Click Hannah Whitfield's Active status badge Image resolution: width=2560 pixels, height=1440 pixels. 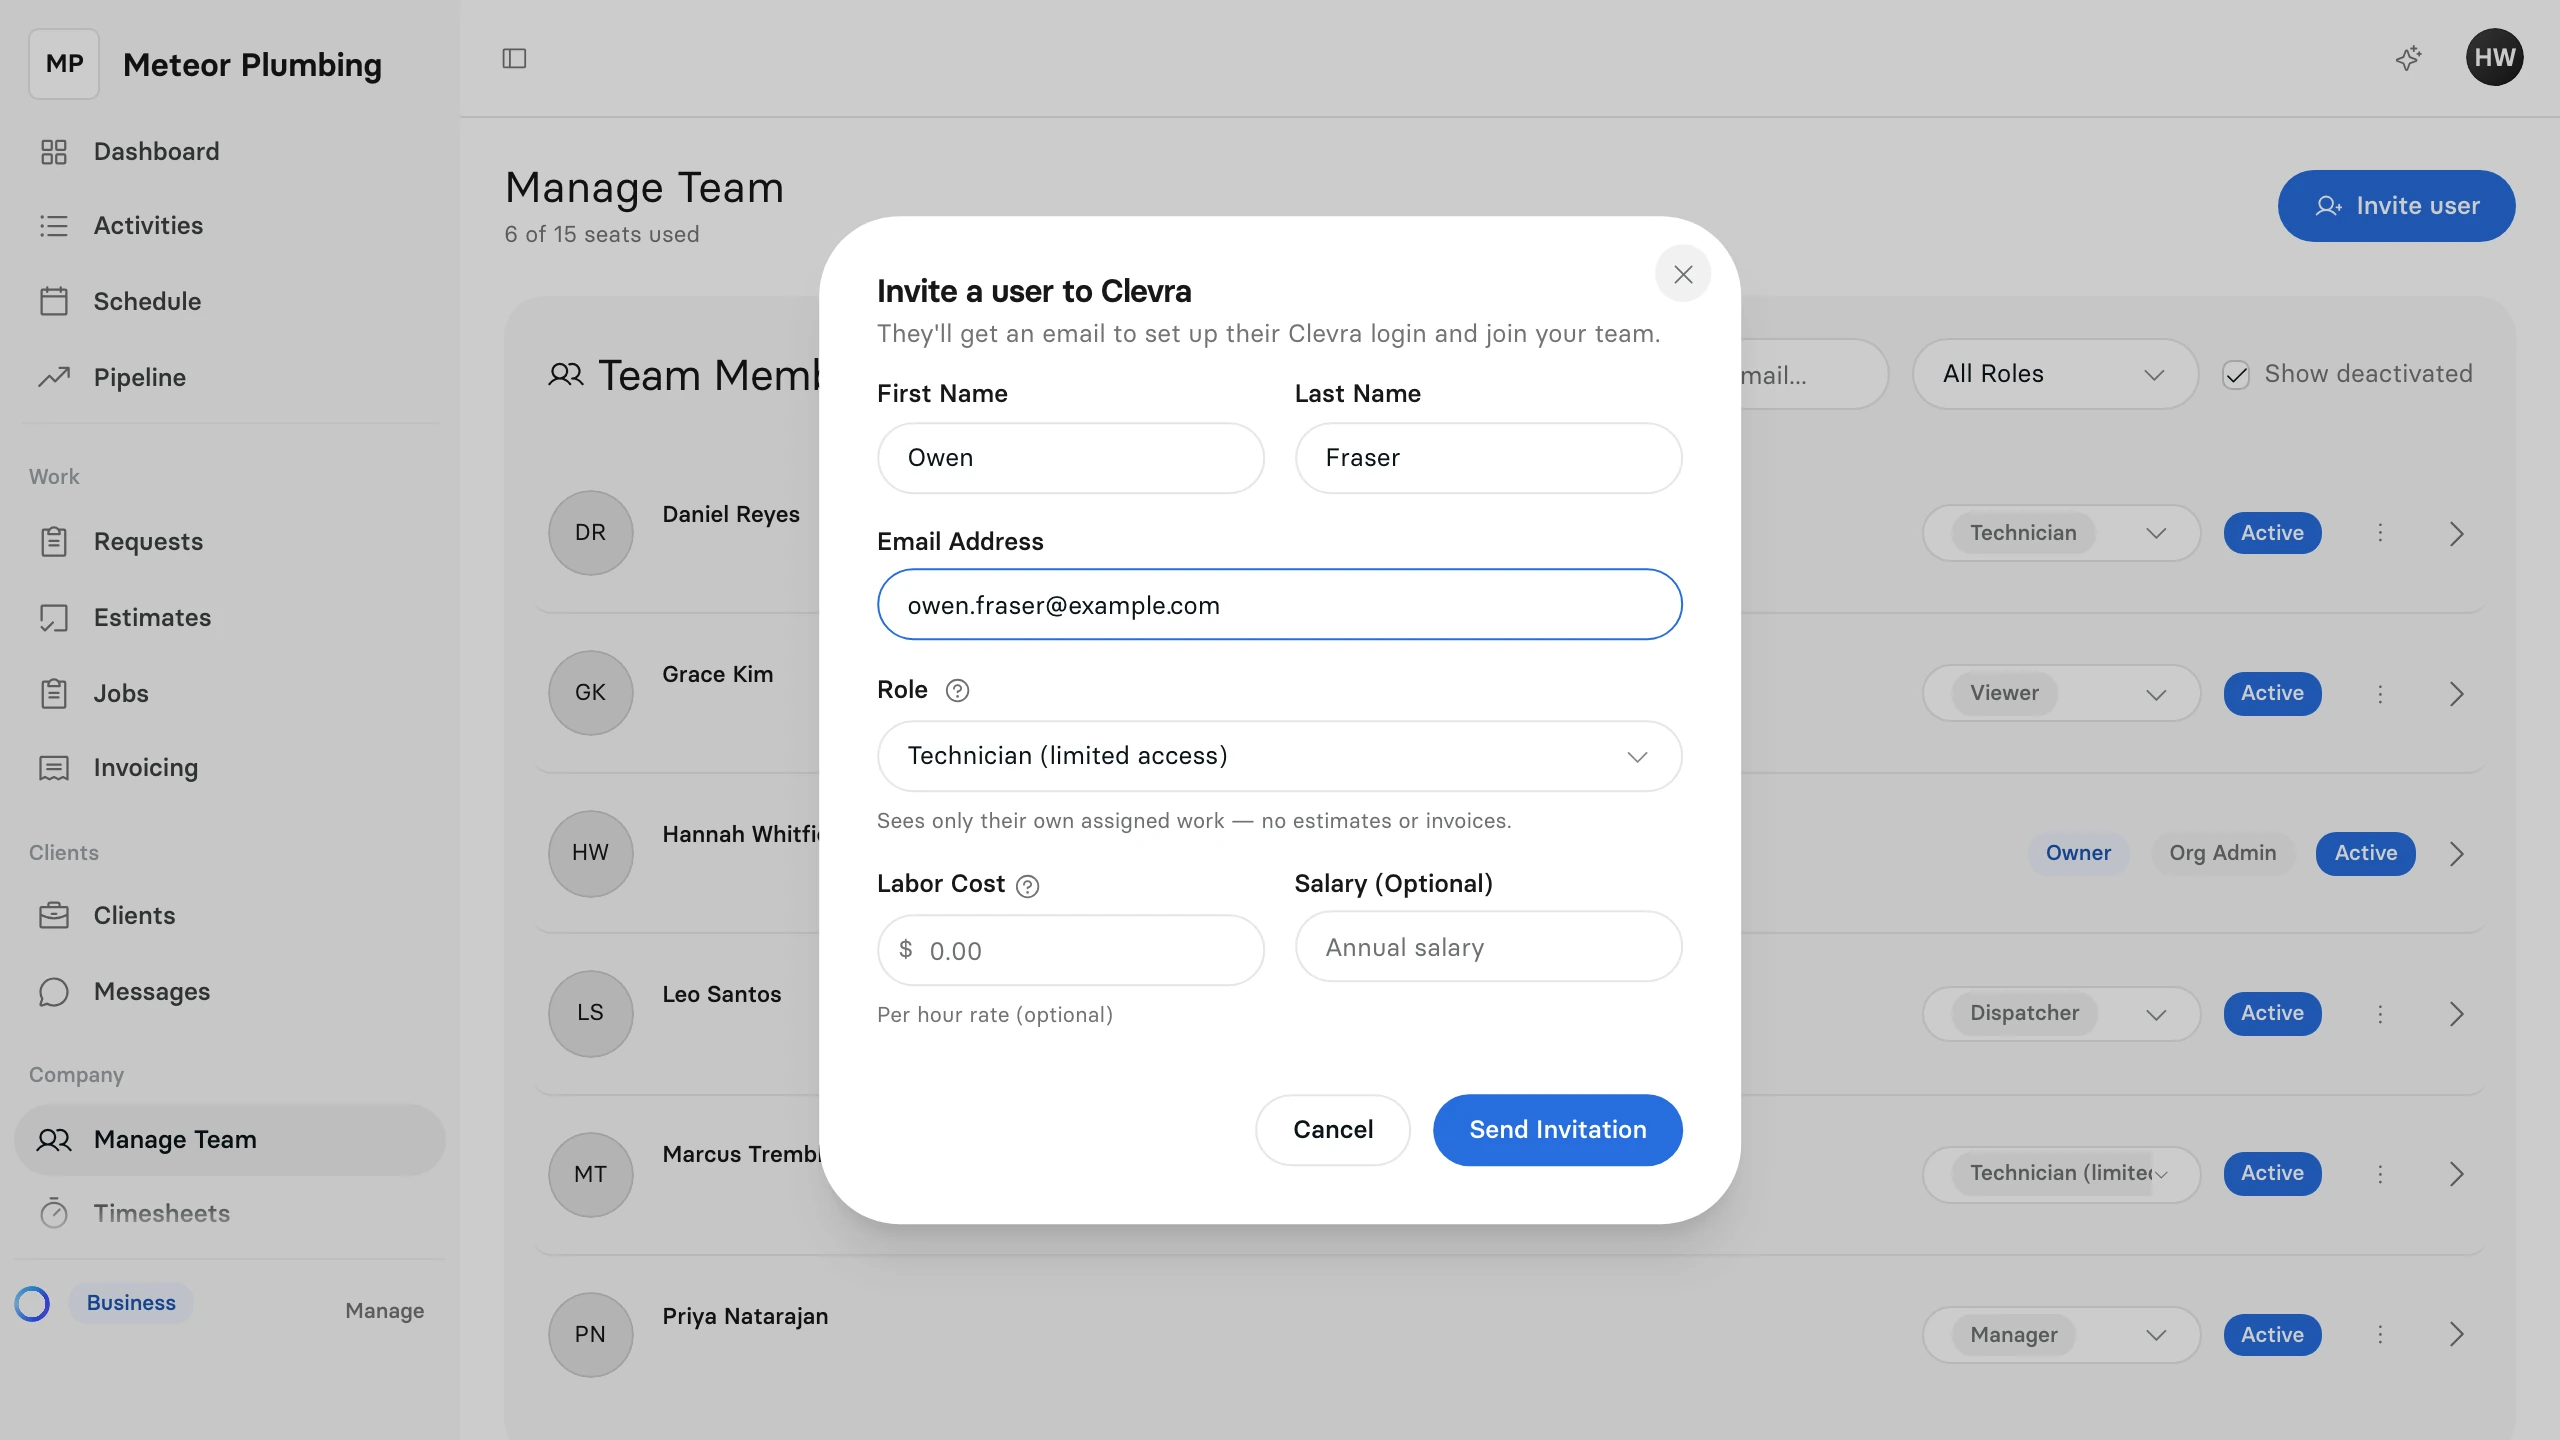point(2365,854)
